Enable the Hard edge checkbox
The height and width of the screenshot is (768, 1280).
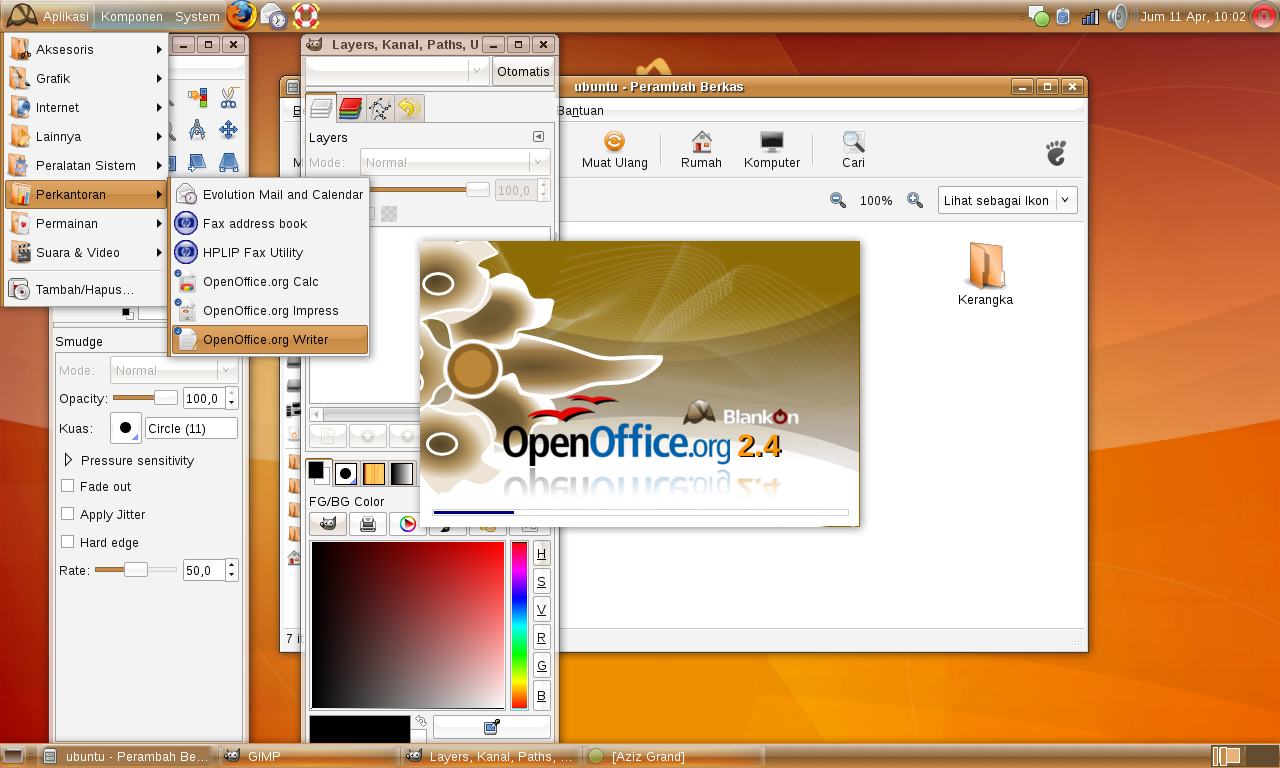point(68,542)
